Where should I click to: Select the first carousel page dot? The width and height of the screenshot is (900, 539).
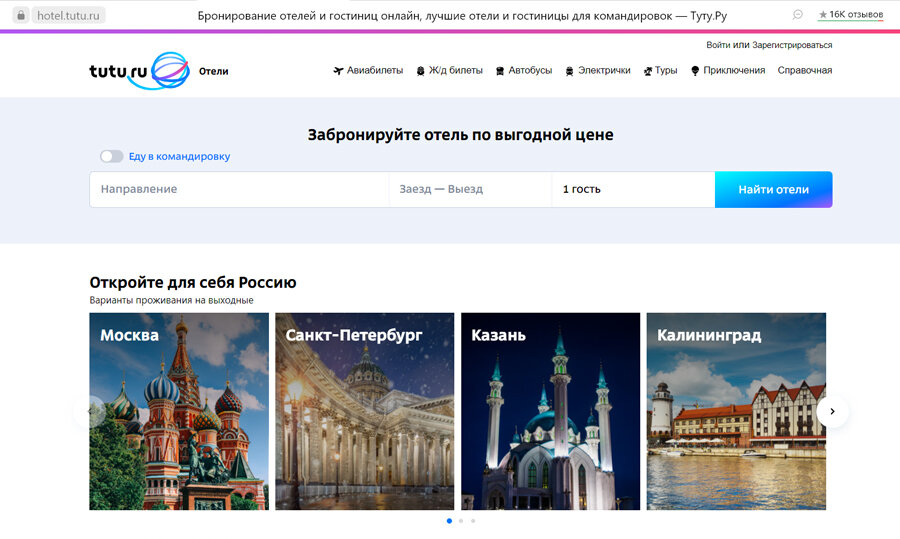449,521
